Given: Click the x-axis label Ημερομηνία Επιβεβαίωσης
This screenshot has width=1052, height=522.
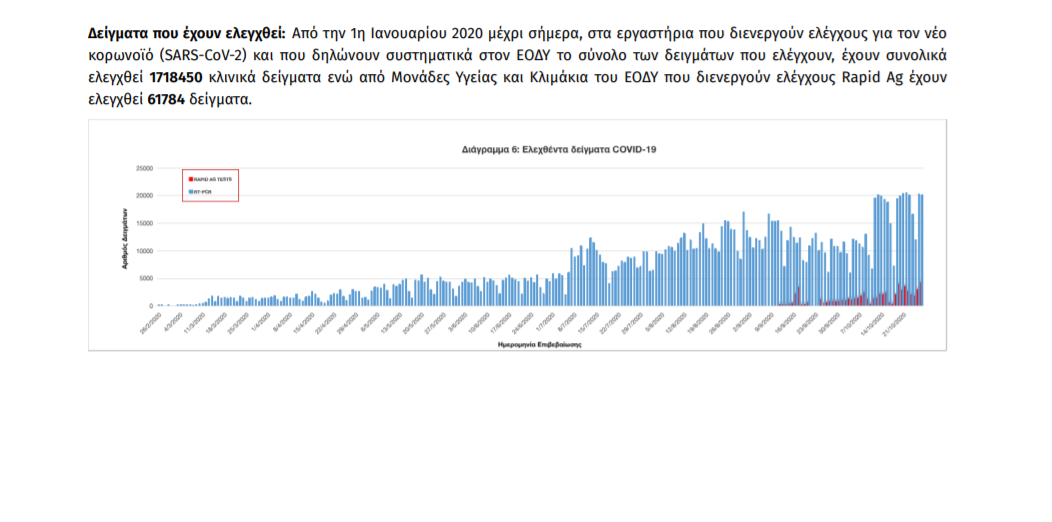Looking at the screenshot, I should click(539, 342).
